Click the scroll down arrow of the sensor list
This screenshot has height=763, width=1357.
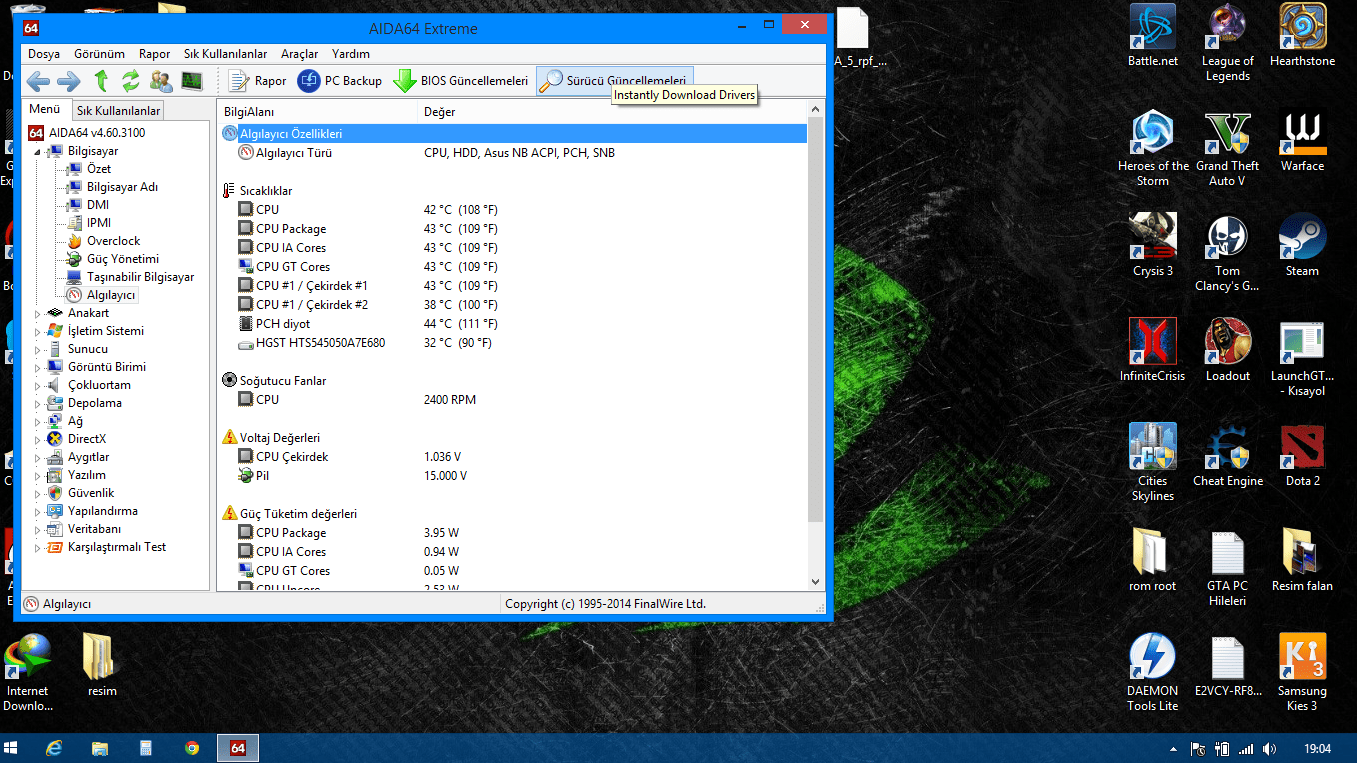pyautogui.click(x=815, y=581)
